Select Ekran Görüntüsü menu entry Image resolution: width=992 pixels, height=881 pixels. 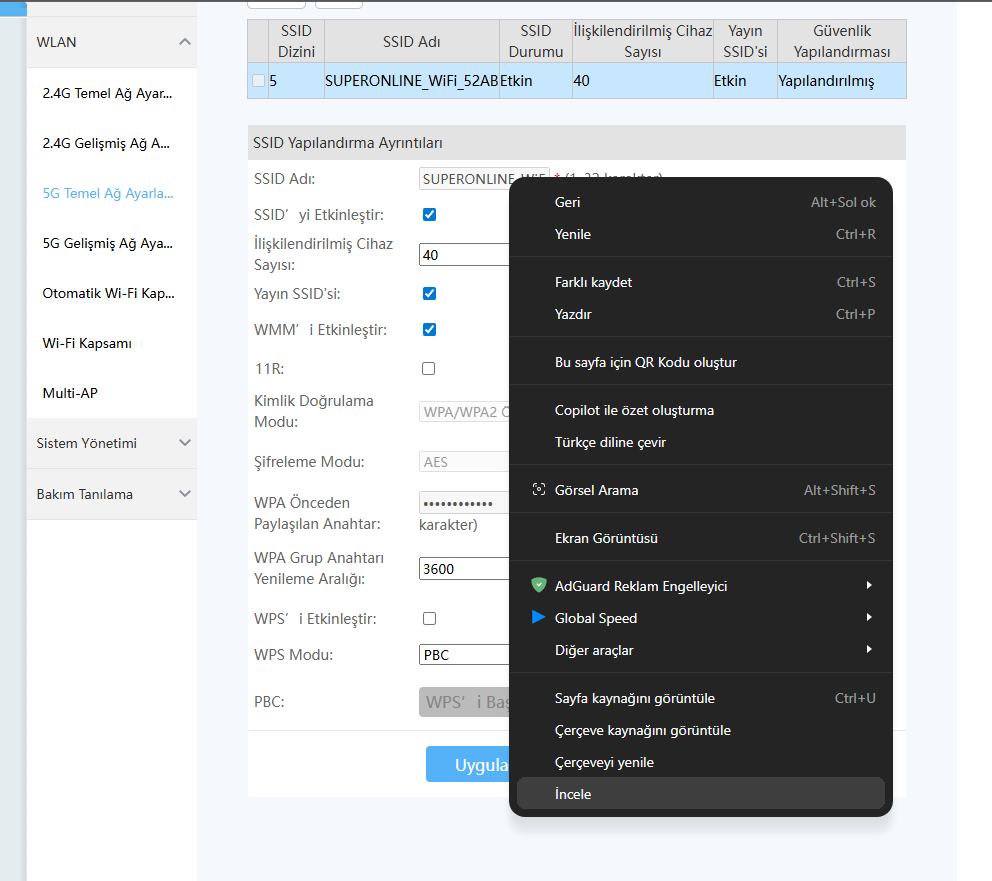point(700,538)
